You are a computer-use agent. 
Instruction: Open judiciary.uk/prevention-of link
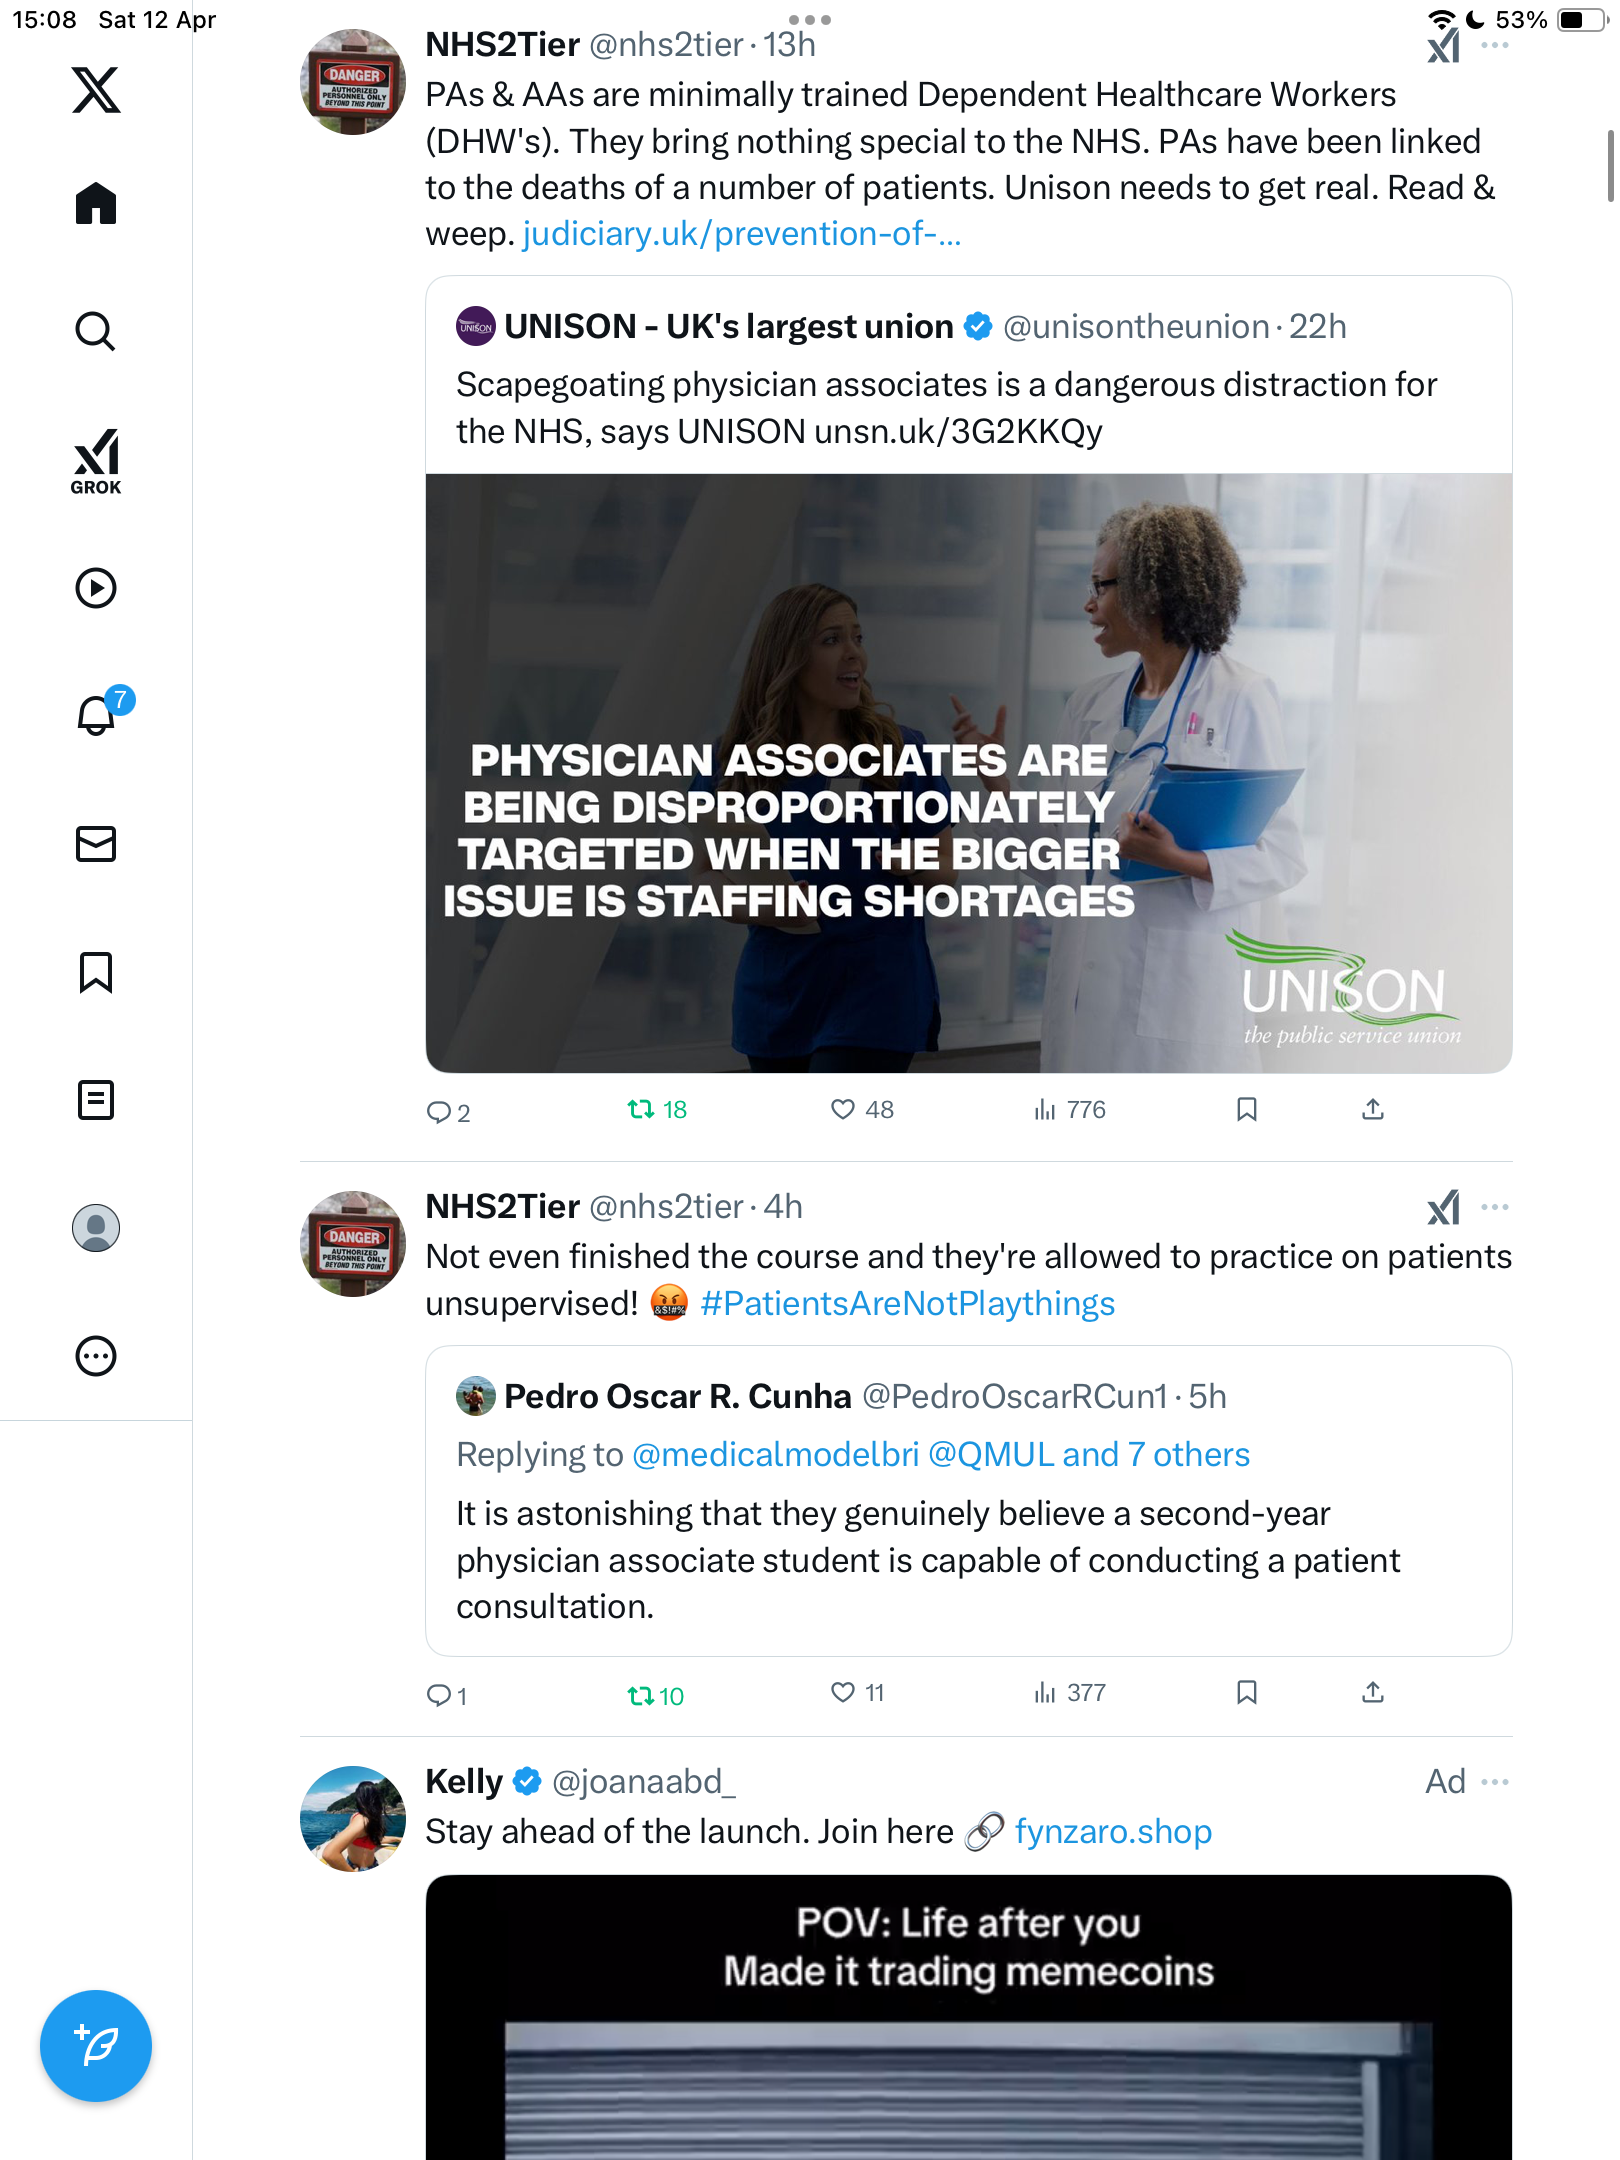click(741, 234)
